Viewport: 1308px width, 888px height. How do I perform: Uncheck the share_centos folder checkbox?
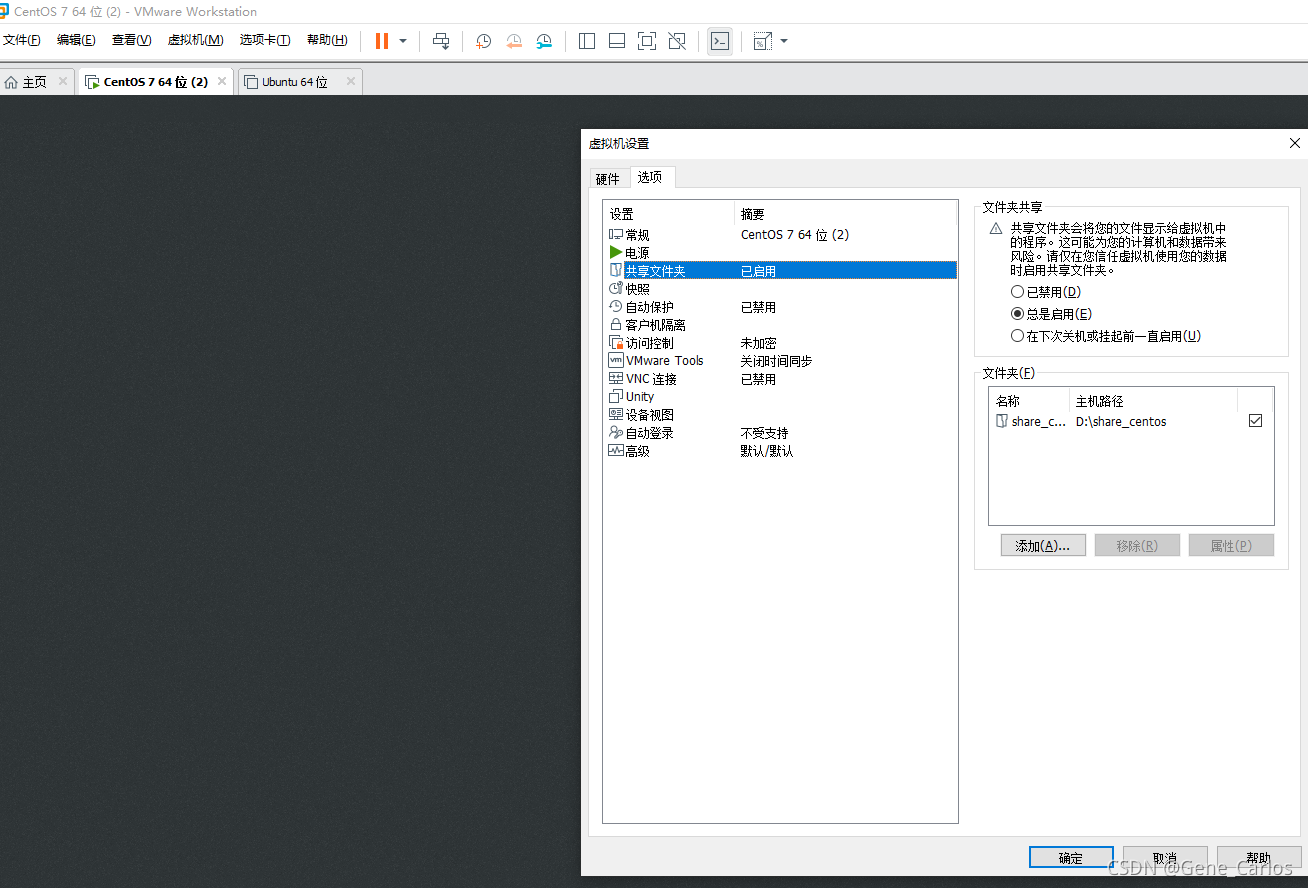pos(1255,421)
